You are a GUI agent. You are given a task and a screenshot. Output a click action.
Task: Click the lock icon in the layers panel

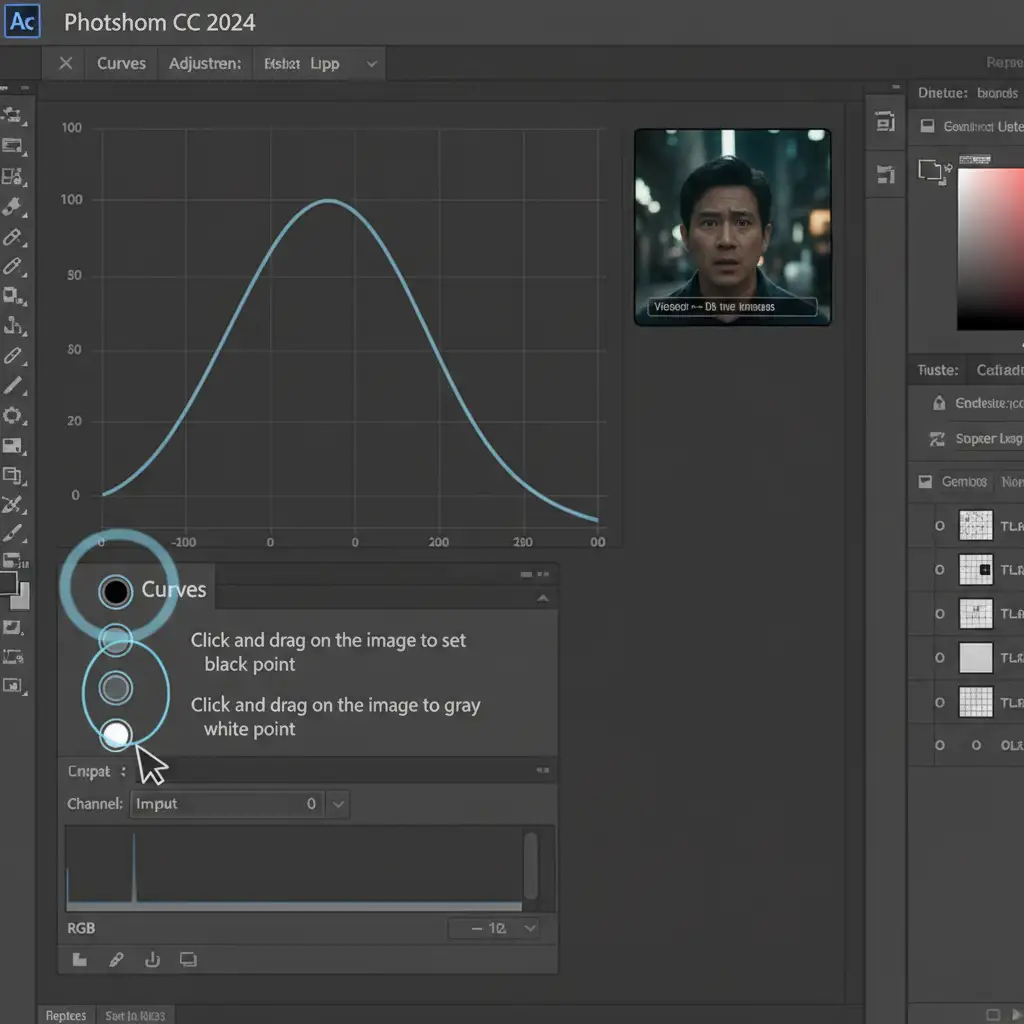938,403
